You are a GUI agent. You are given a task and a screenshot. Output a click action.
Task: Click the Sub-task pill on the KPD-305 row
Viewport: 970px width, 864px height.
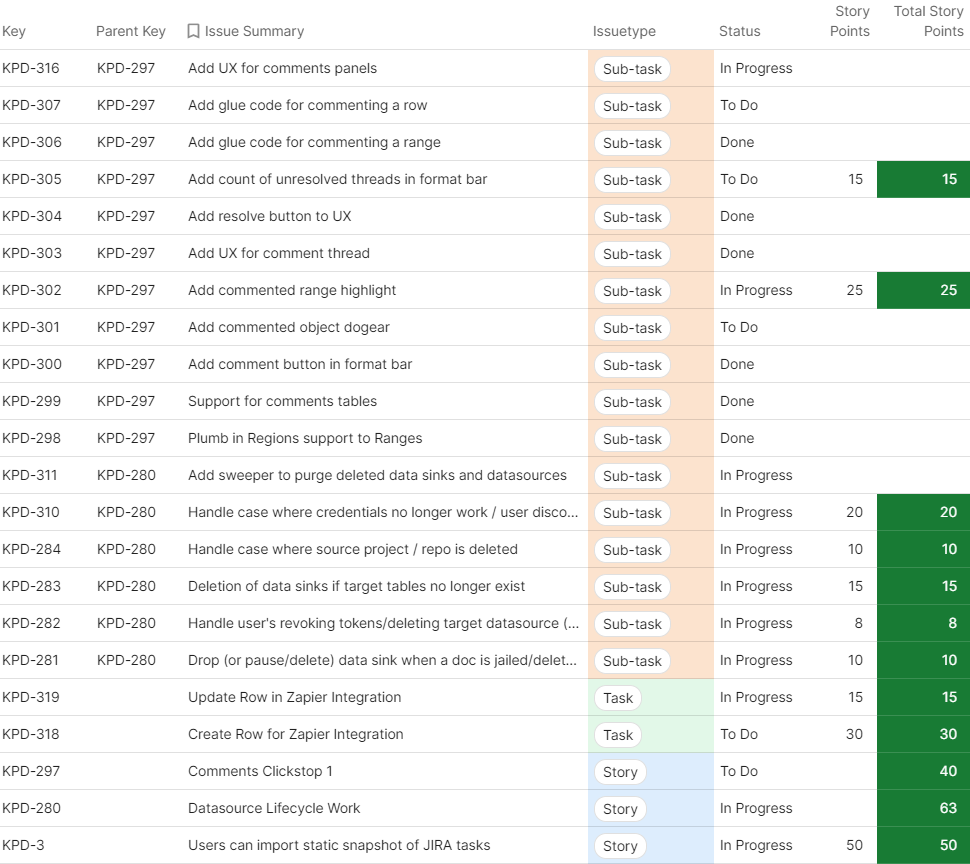[632, 180]
